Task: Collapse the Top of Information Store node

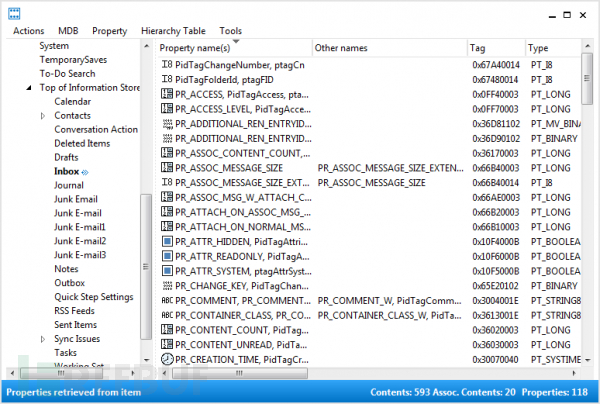Action: [x=29, y=88]
